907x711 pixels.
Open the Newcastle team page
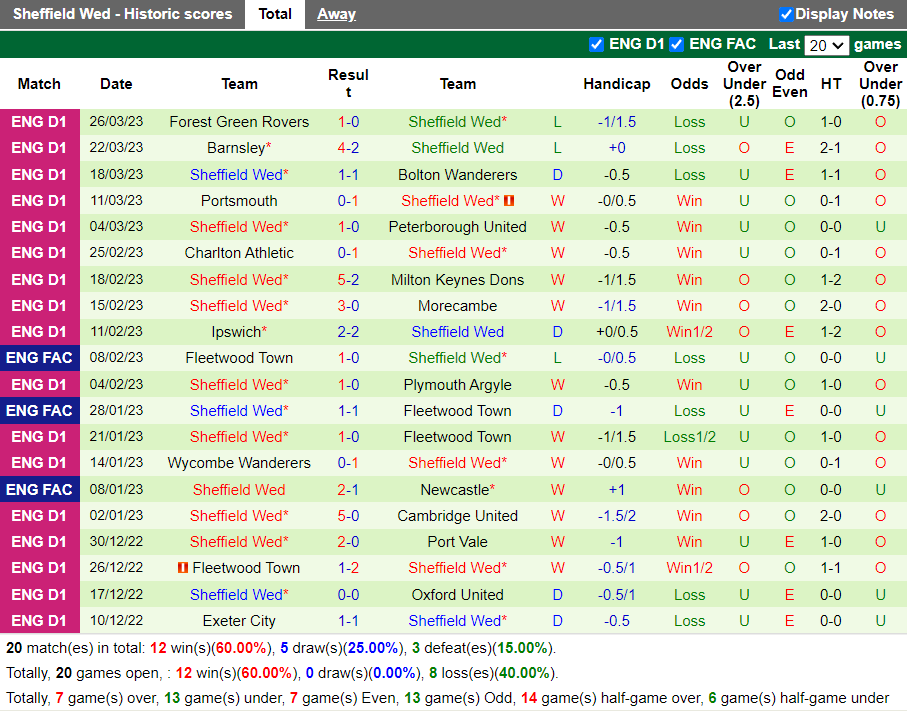pos(453,489)
